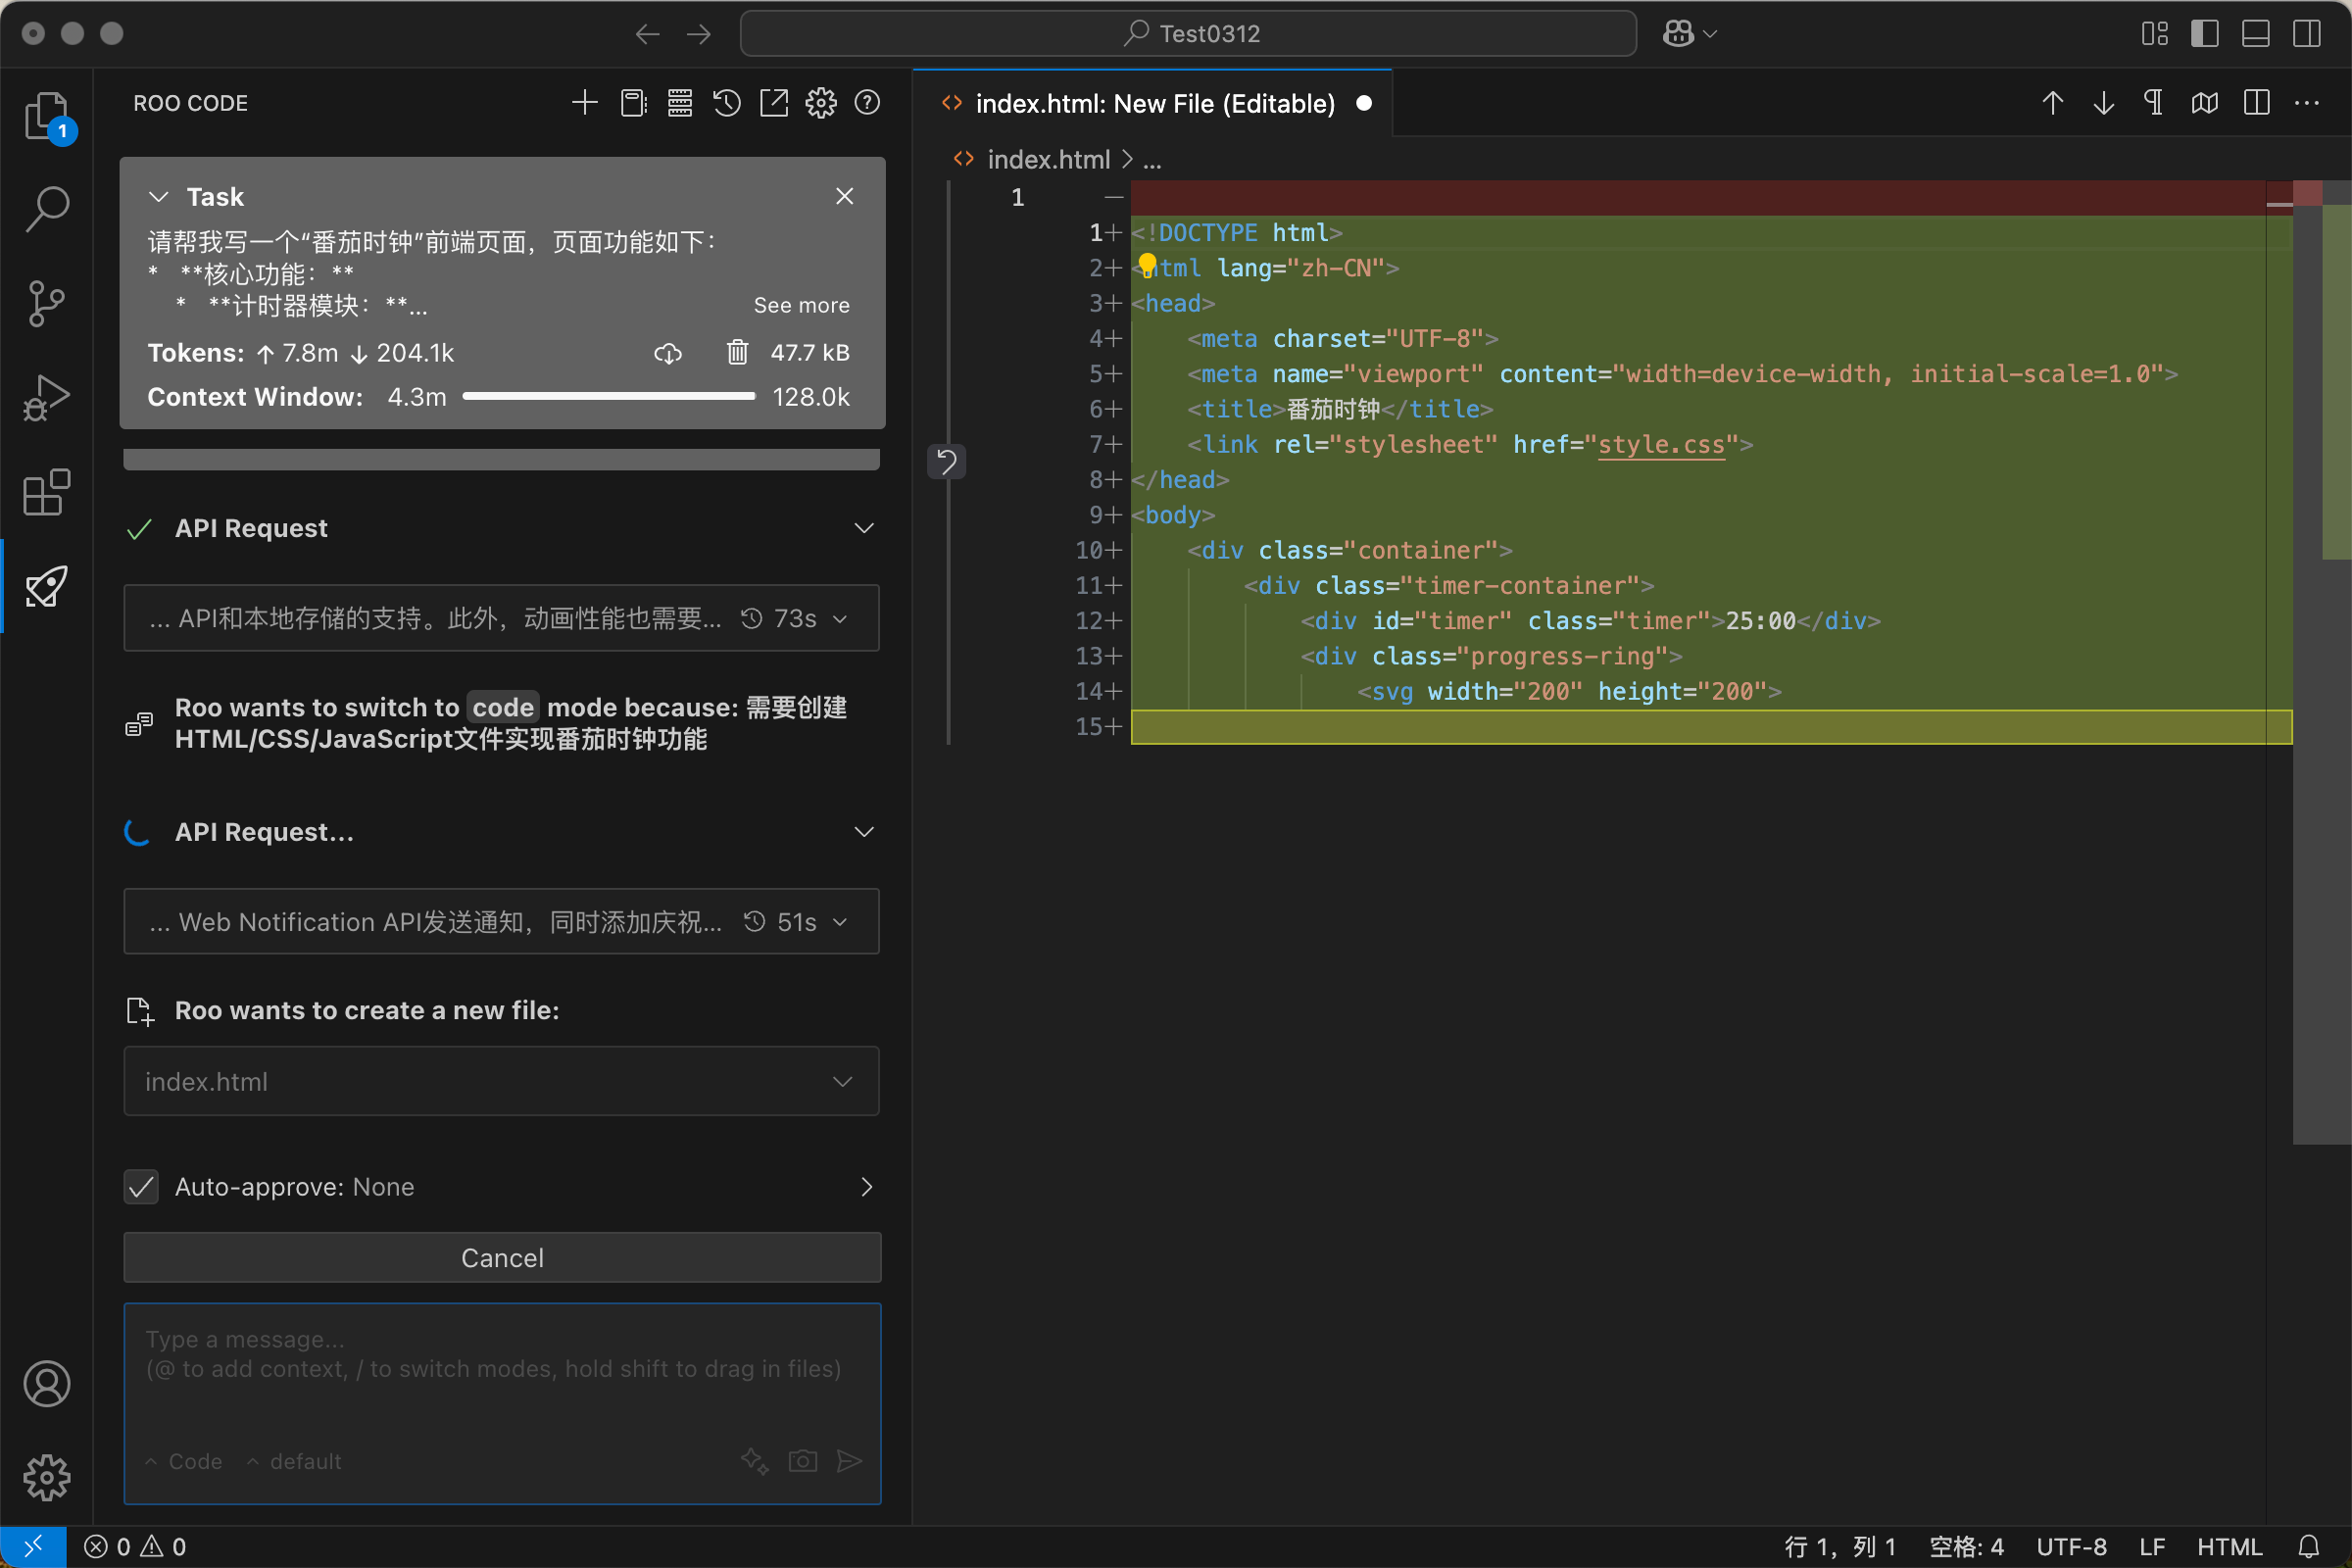Toggle the bottom panel layout button

click(x=2255, y=34)
